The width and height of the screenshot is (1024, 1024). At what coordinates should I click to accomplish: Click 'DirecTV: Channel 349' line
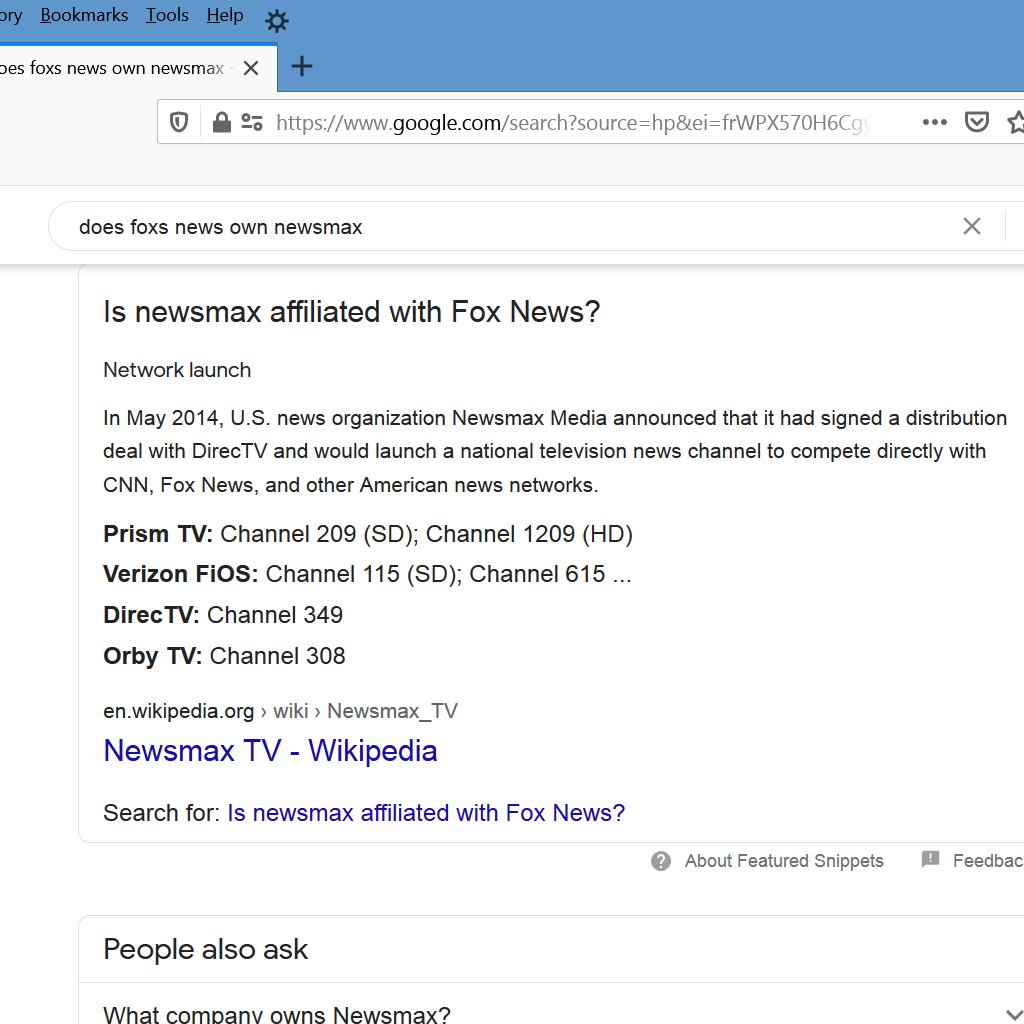(x=223, y=615)
